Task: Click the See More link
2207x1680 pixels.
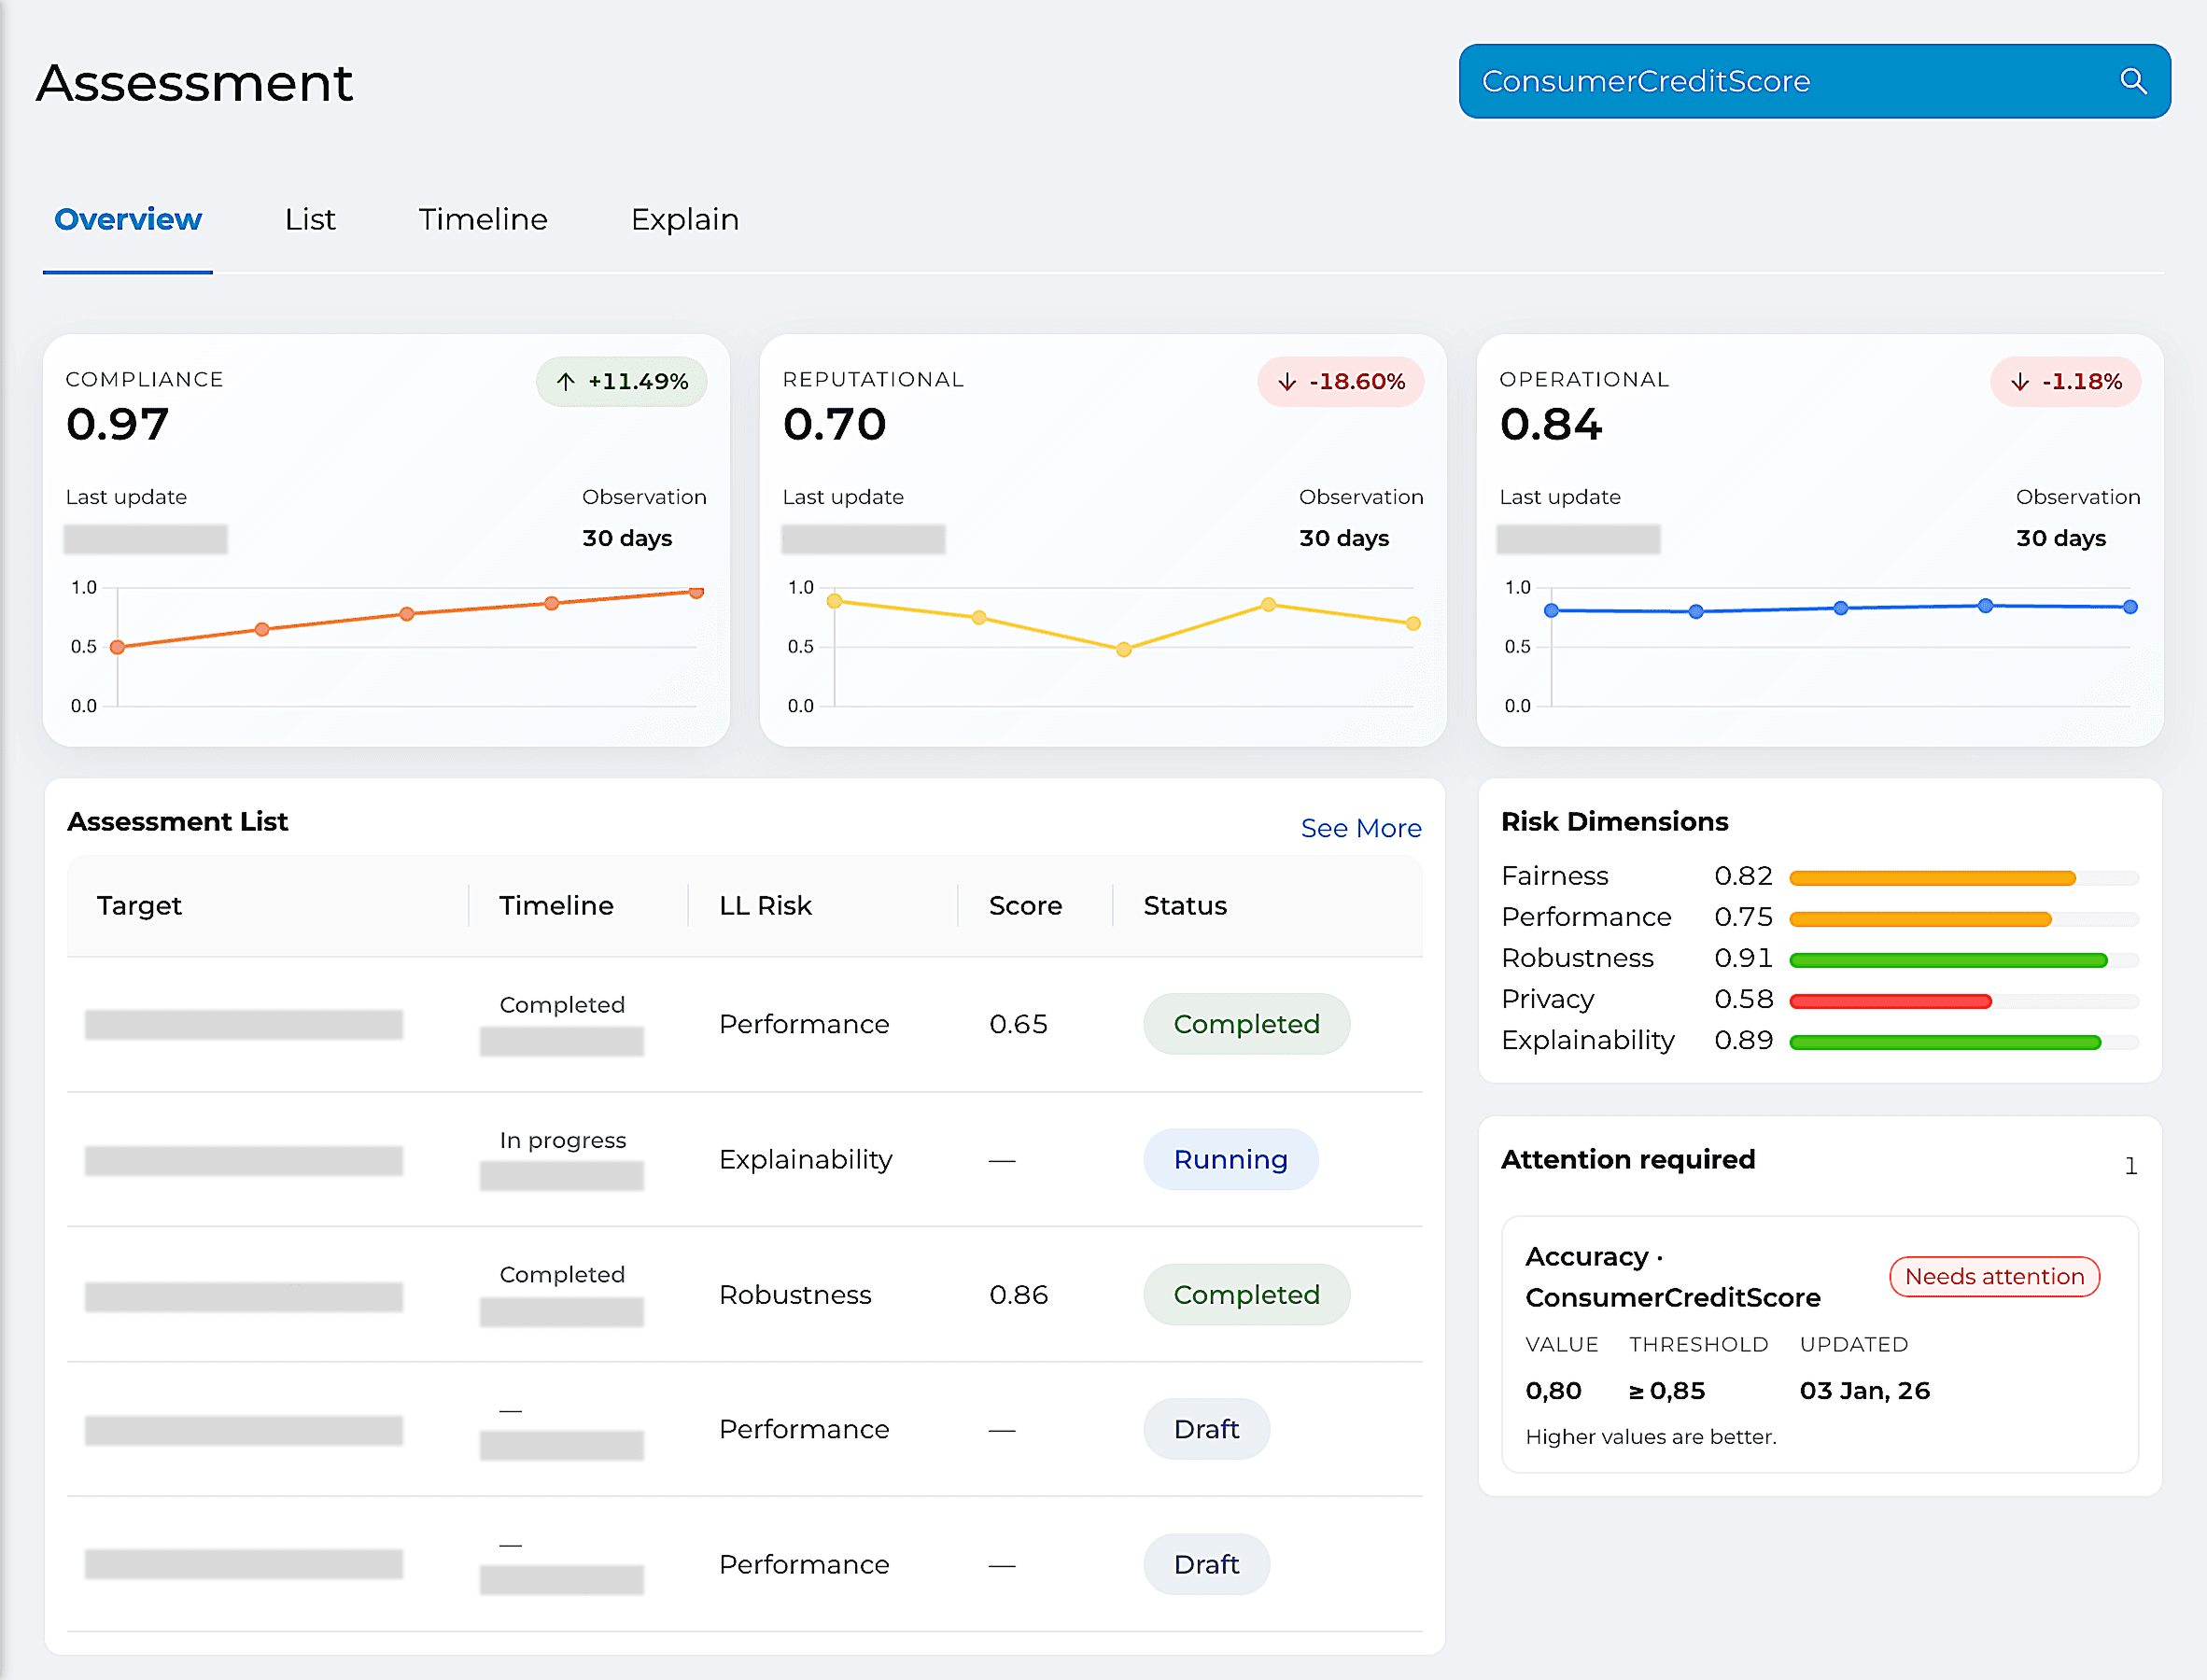Action: 1361,828
